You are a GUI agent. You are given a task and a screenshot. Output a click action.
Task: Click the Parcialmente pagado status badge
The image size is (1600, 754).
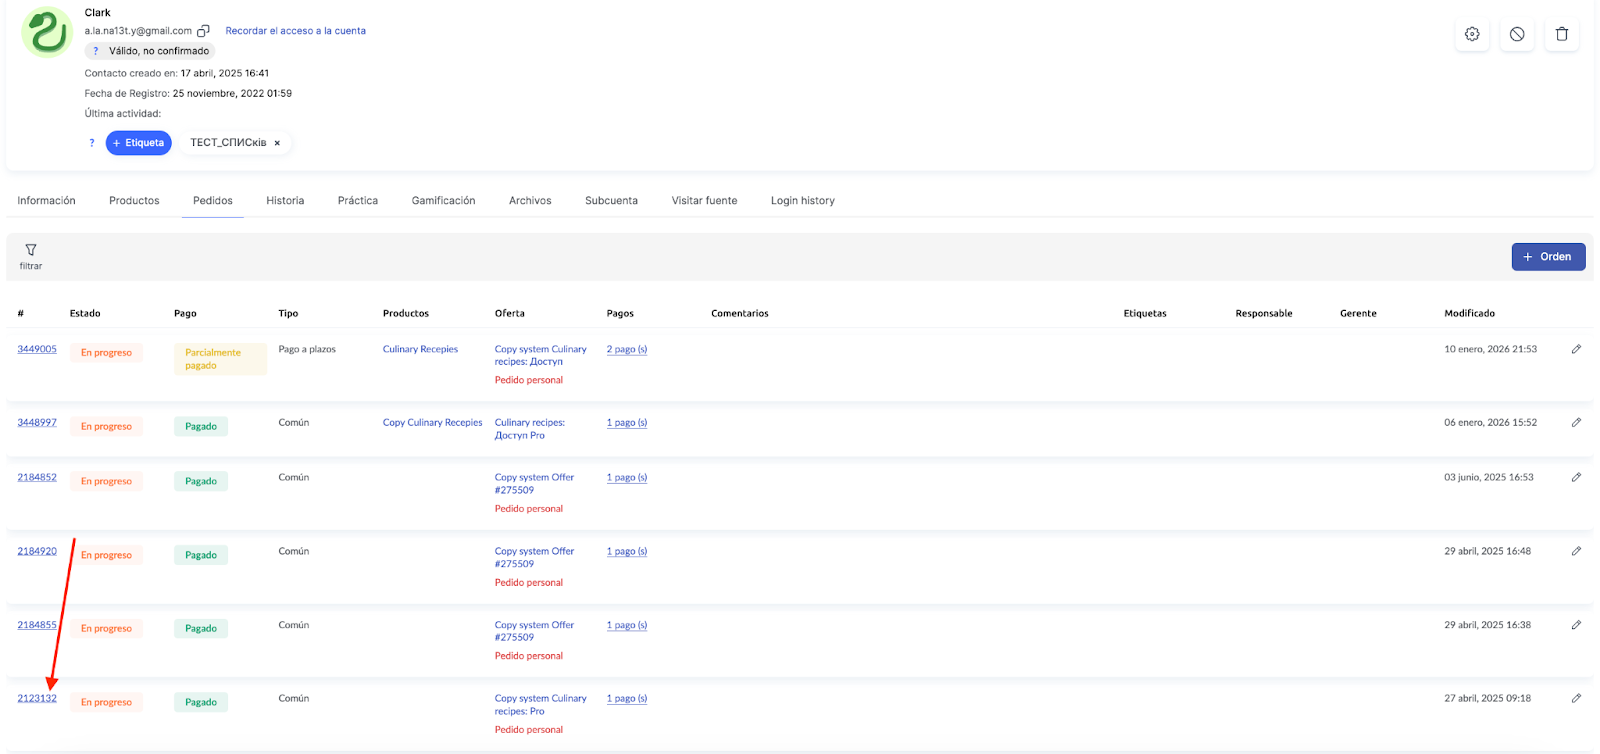(219, 359)
